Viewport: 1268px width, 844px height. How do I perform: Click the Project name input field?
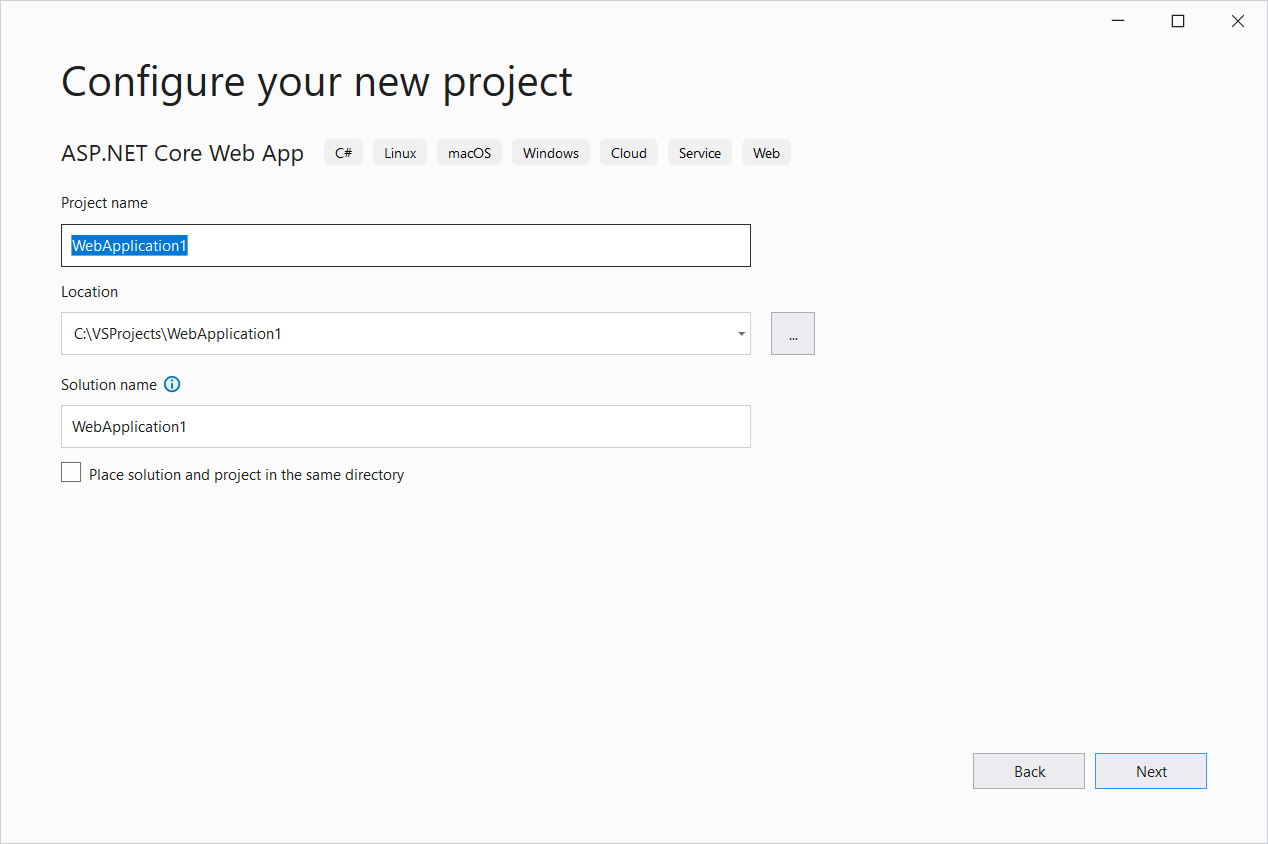(x=406, y=246)
